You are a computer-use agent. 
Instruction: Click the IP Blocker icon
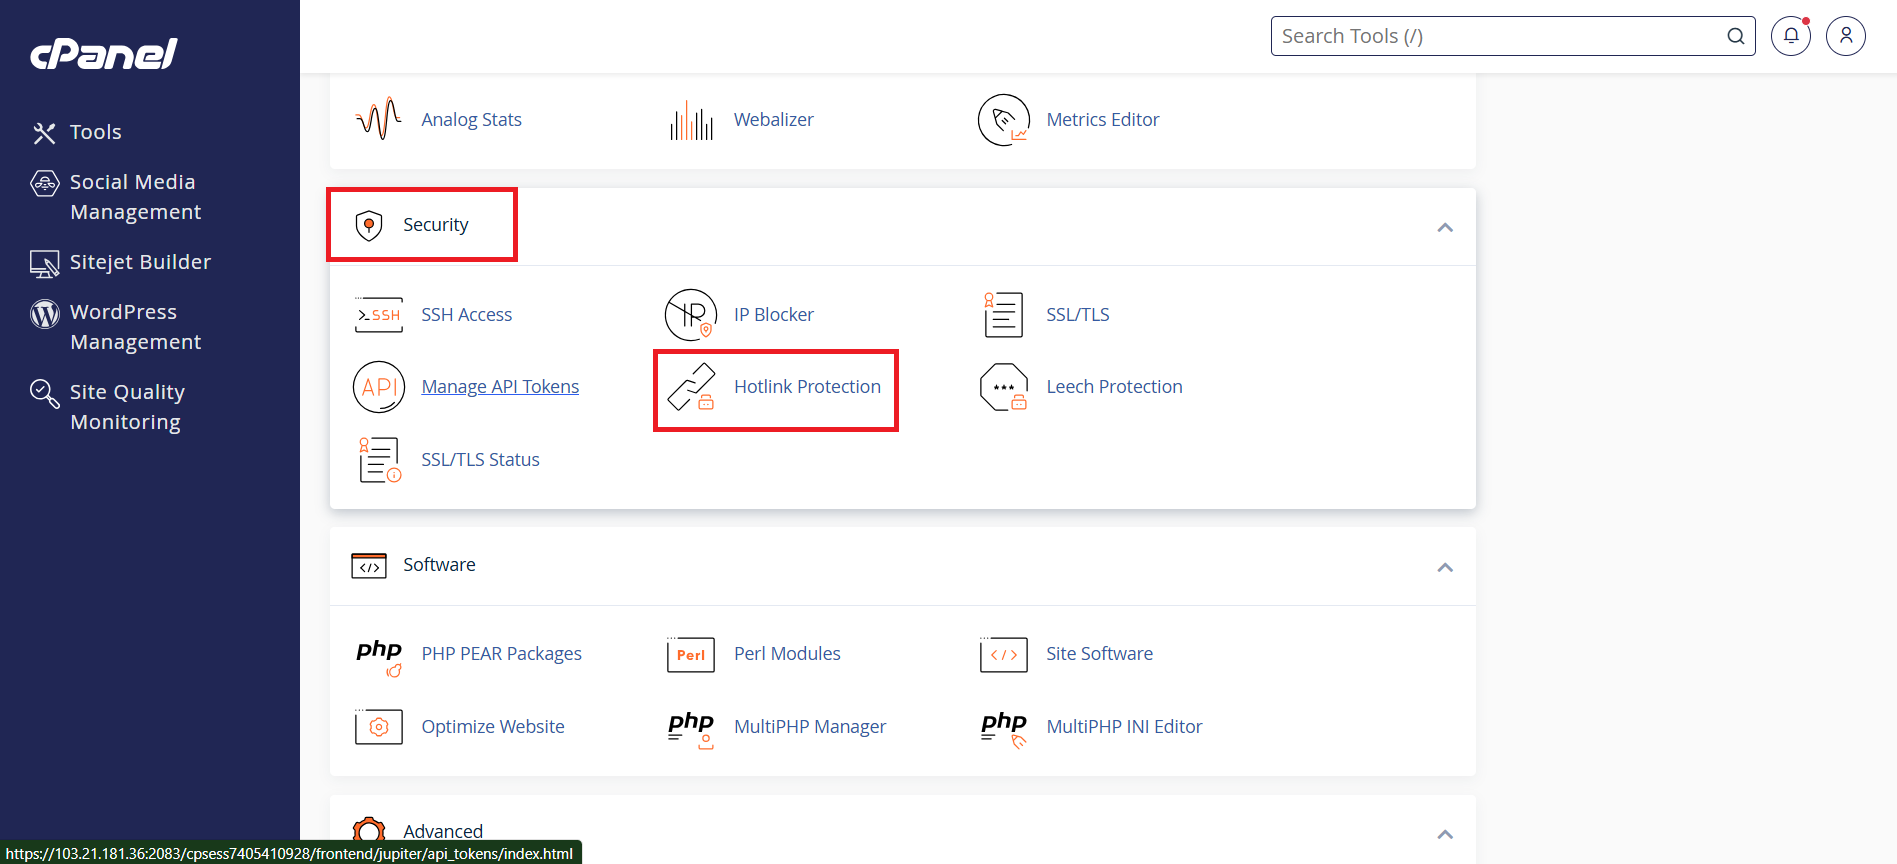[x=691, y=315]
